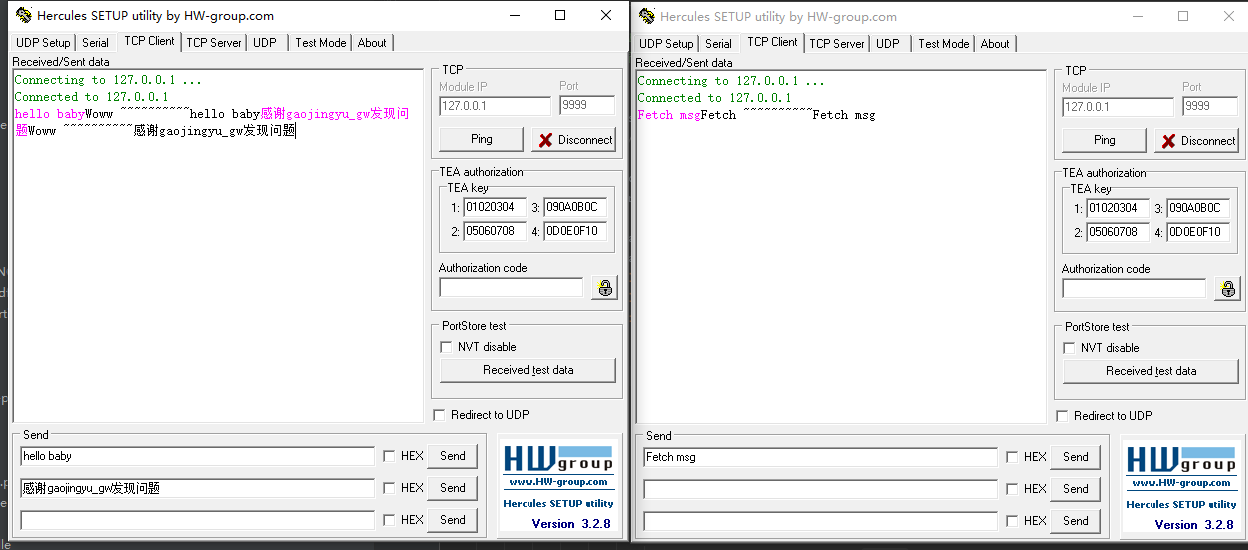Click Authorization code field in left window

point(510,288)
